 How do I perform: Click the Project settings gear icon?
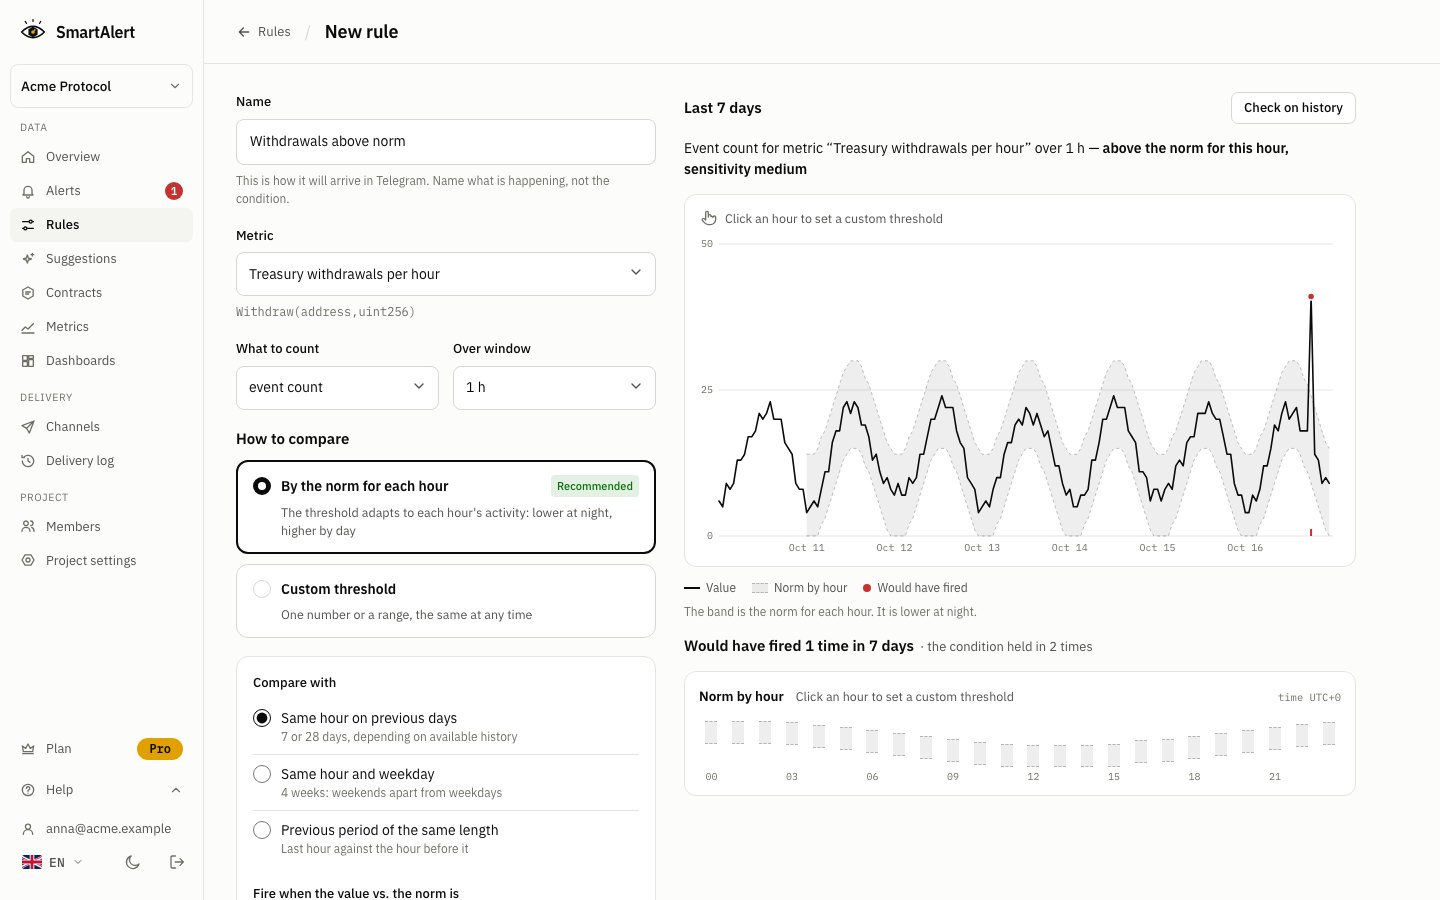28,561
